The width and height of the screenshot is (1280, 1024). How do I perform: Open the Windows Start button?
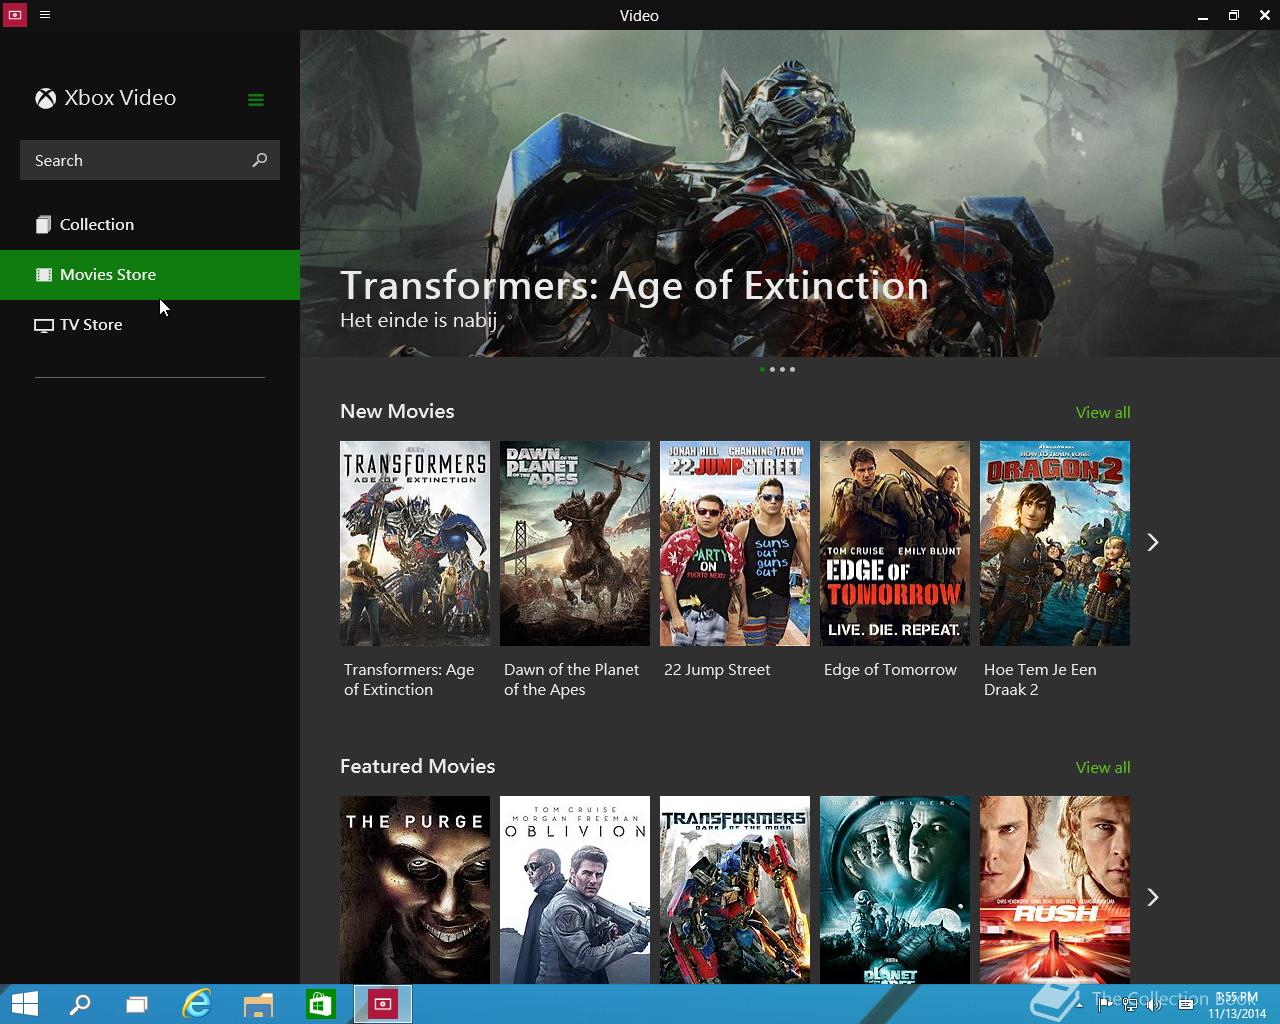coord(24,1004)
